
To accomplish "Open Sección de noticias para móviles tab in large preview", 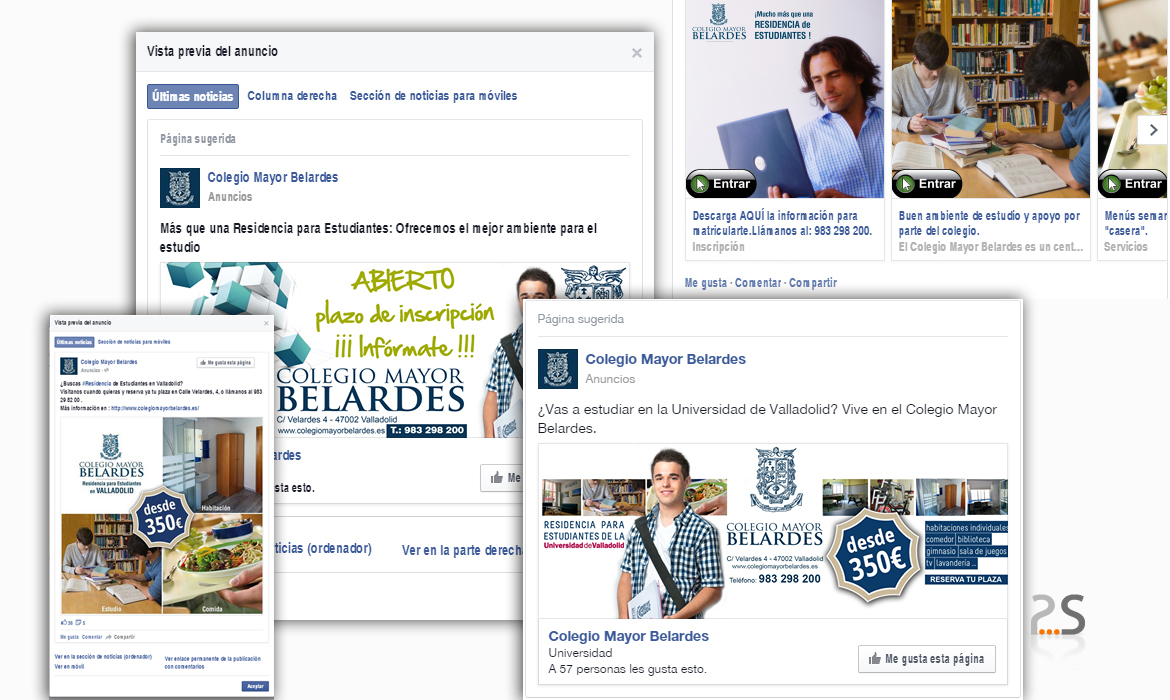I will [433, 97].
